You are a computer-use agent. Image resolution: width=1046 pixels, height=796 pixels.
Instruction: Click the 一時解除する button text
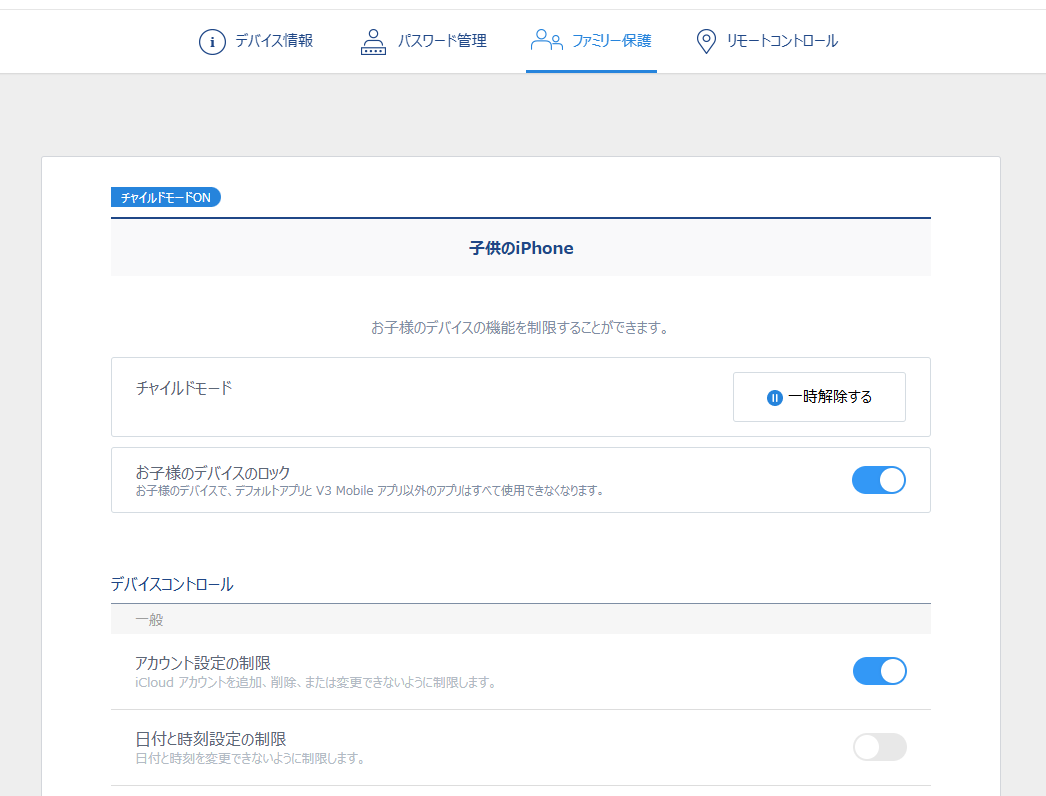coord(830,397)
